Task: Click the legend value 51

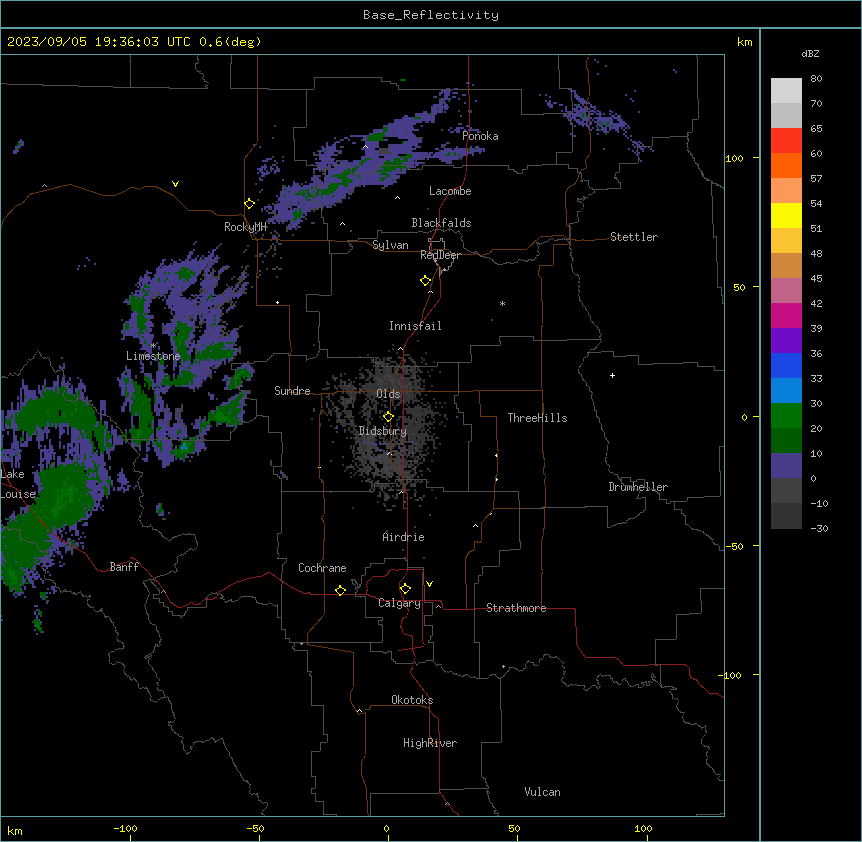Action: (816, 229)
